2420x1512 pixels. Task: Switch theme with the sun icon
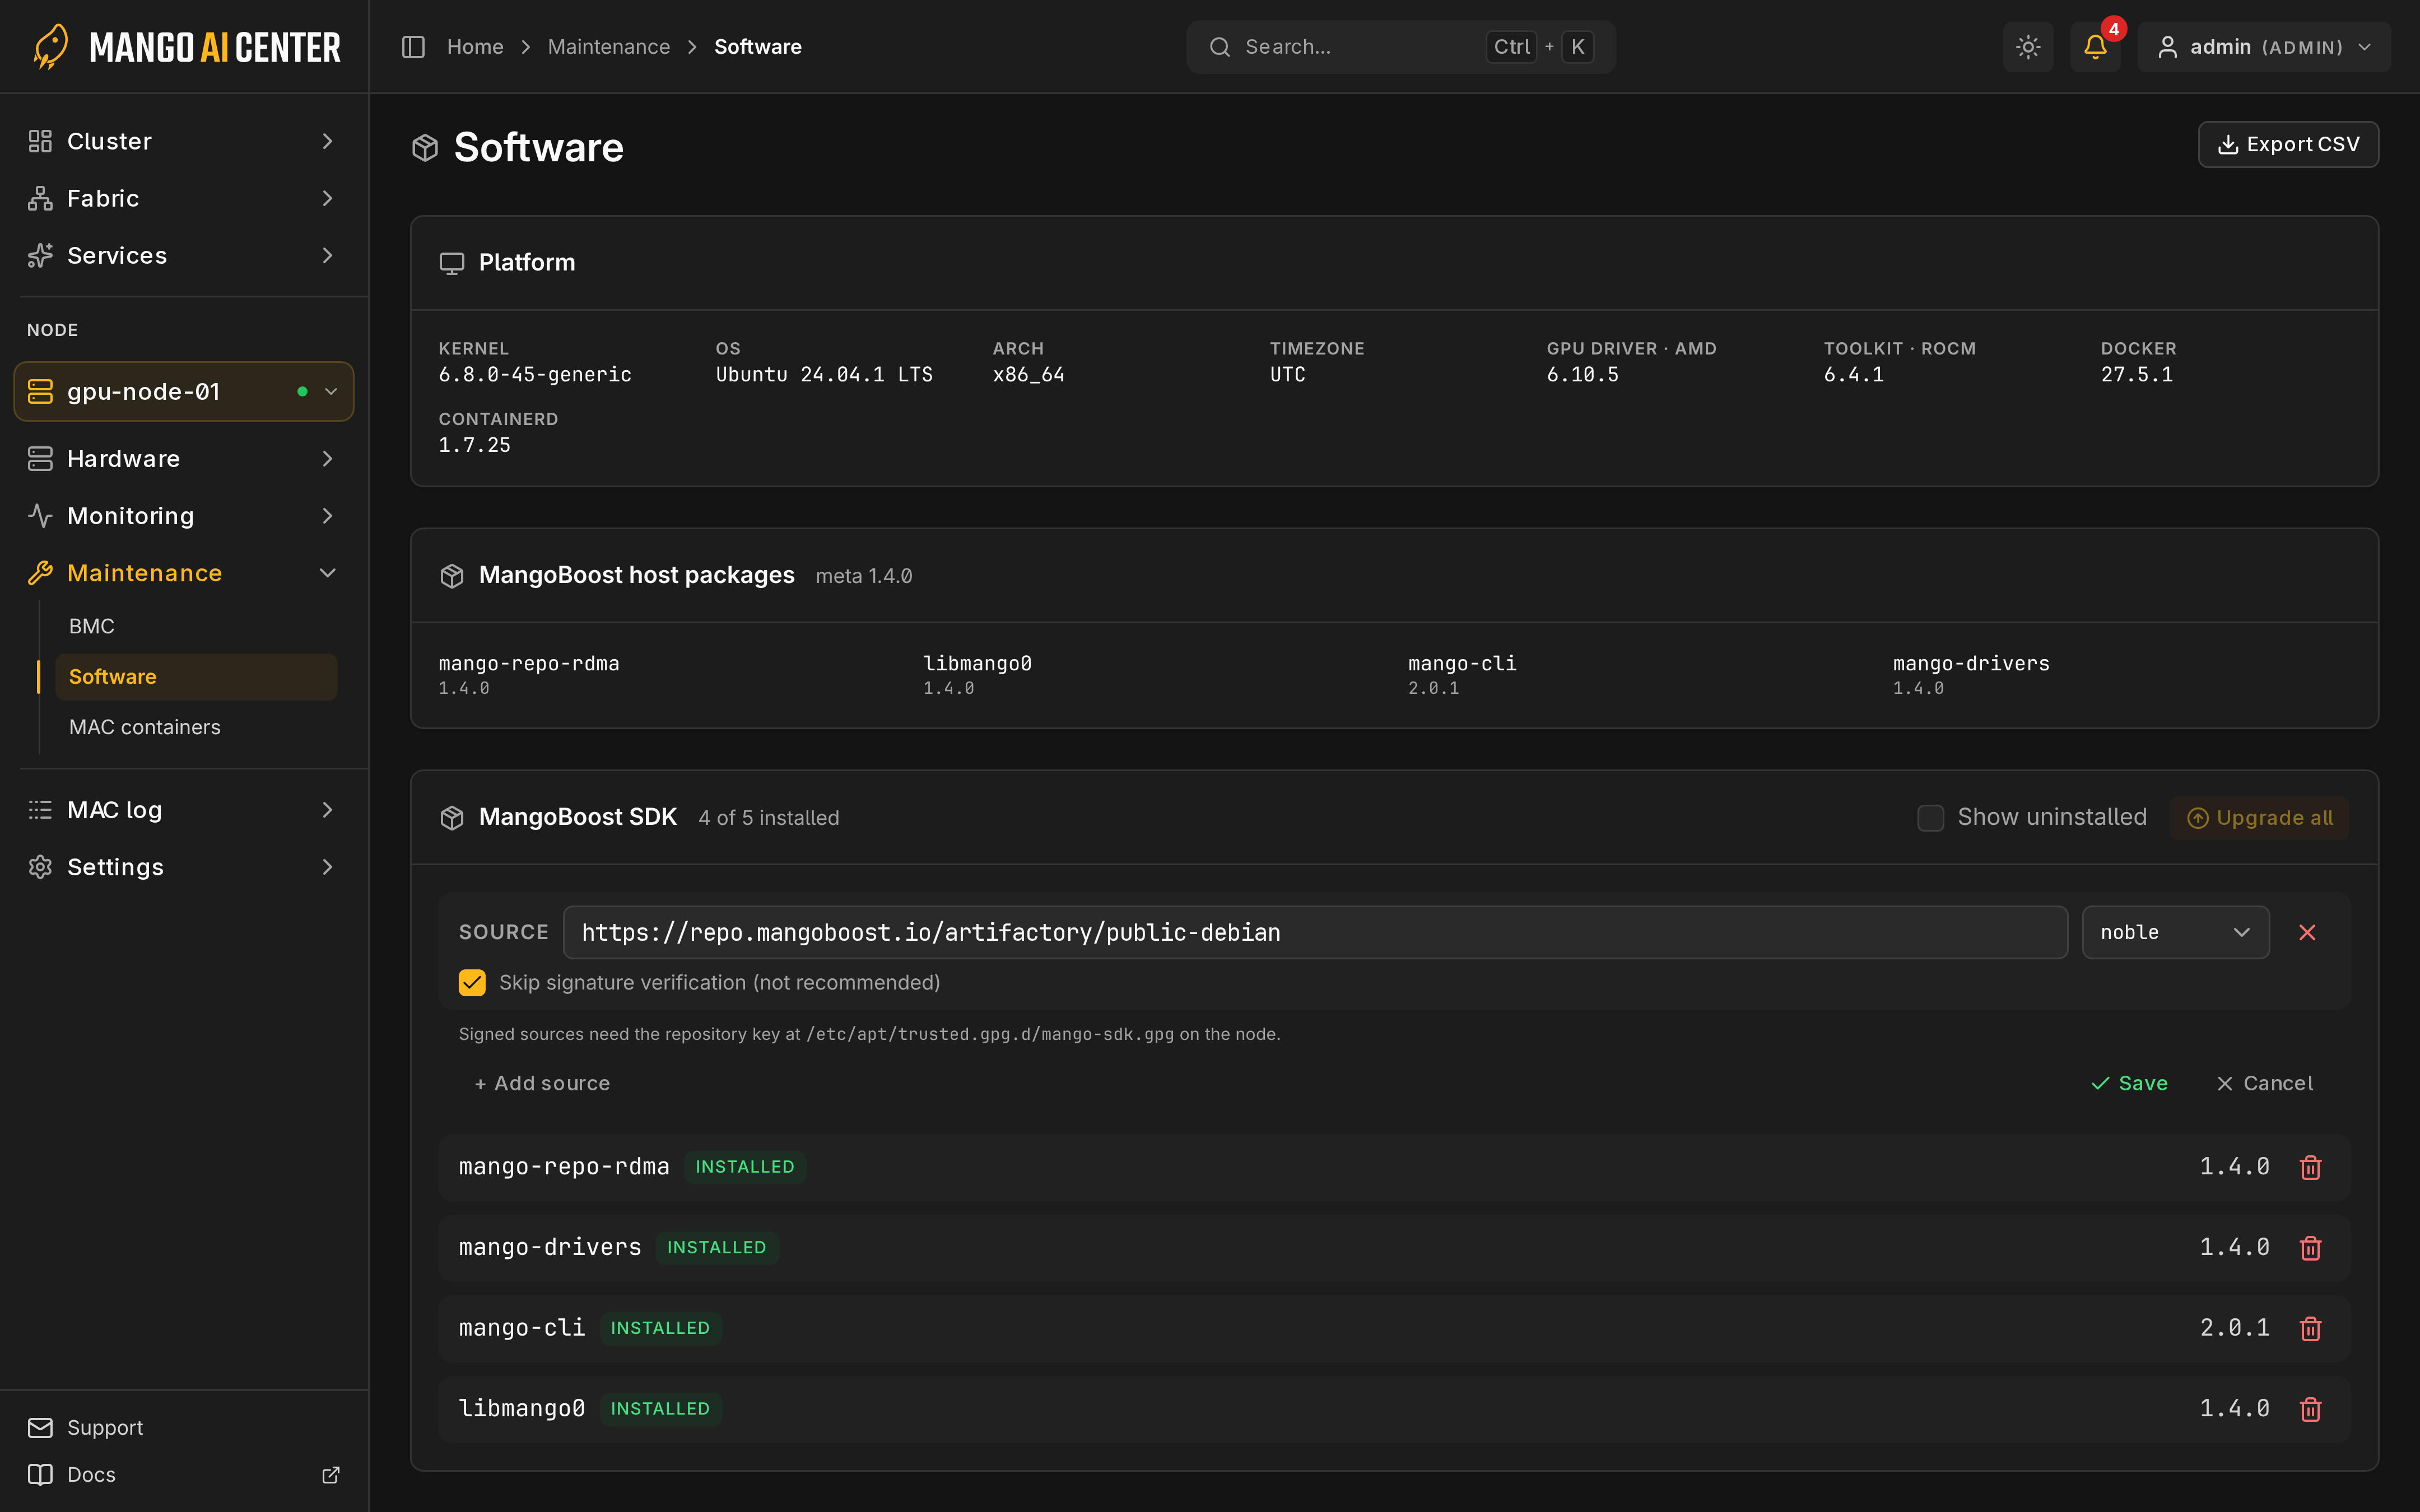[x=2027, y=47]
